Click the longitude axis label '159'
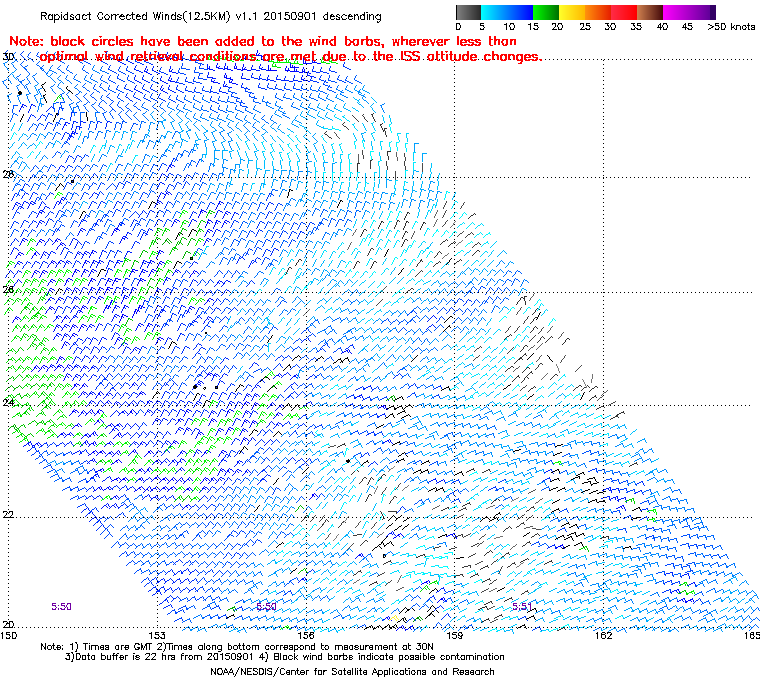 tap(454, 636)
